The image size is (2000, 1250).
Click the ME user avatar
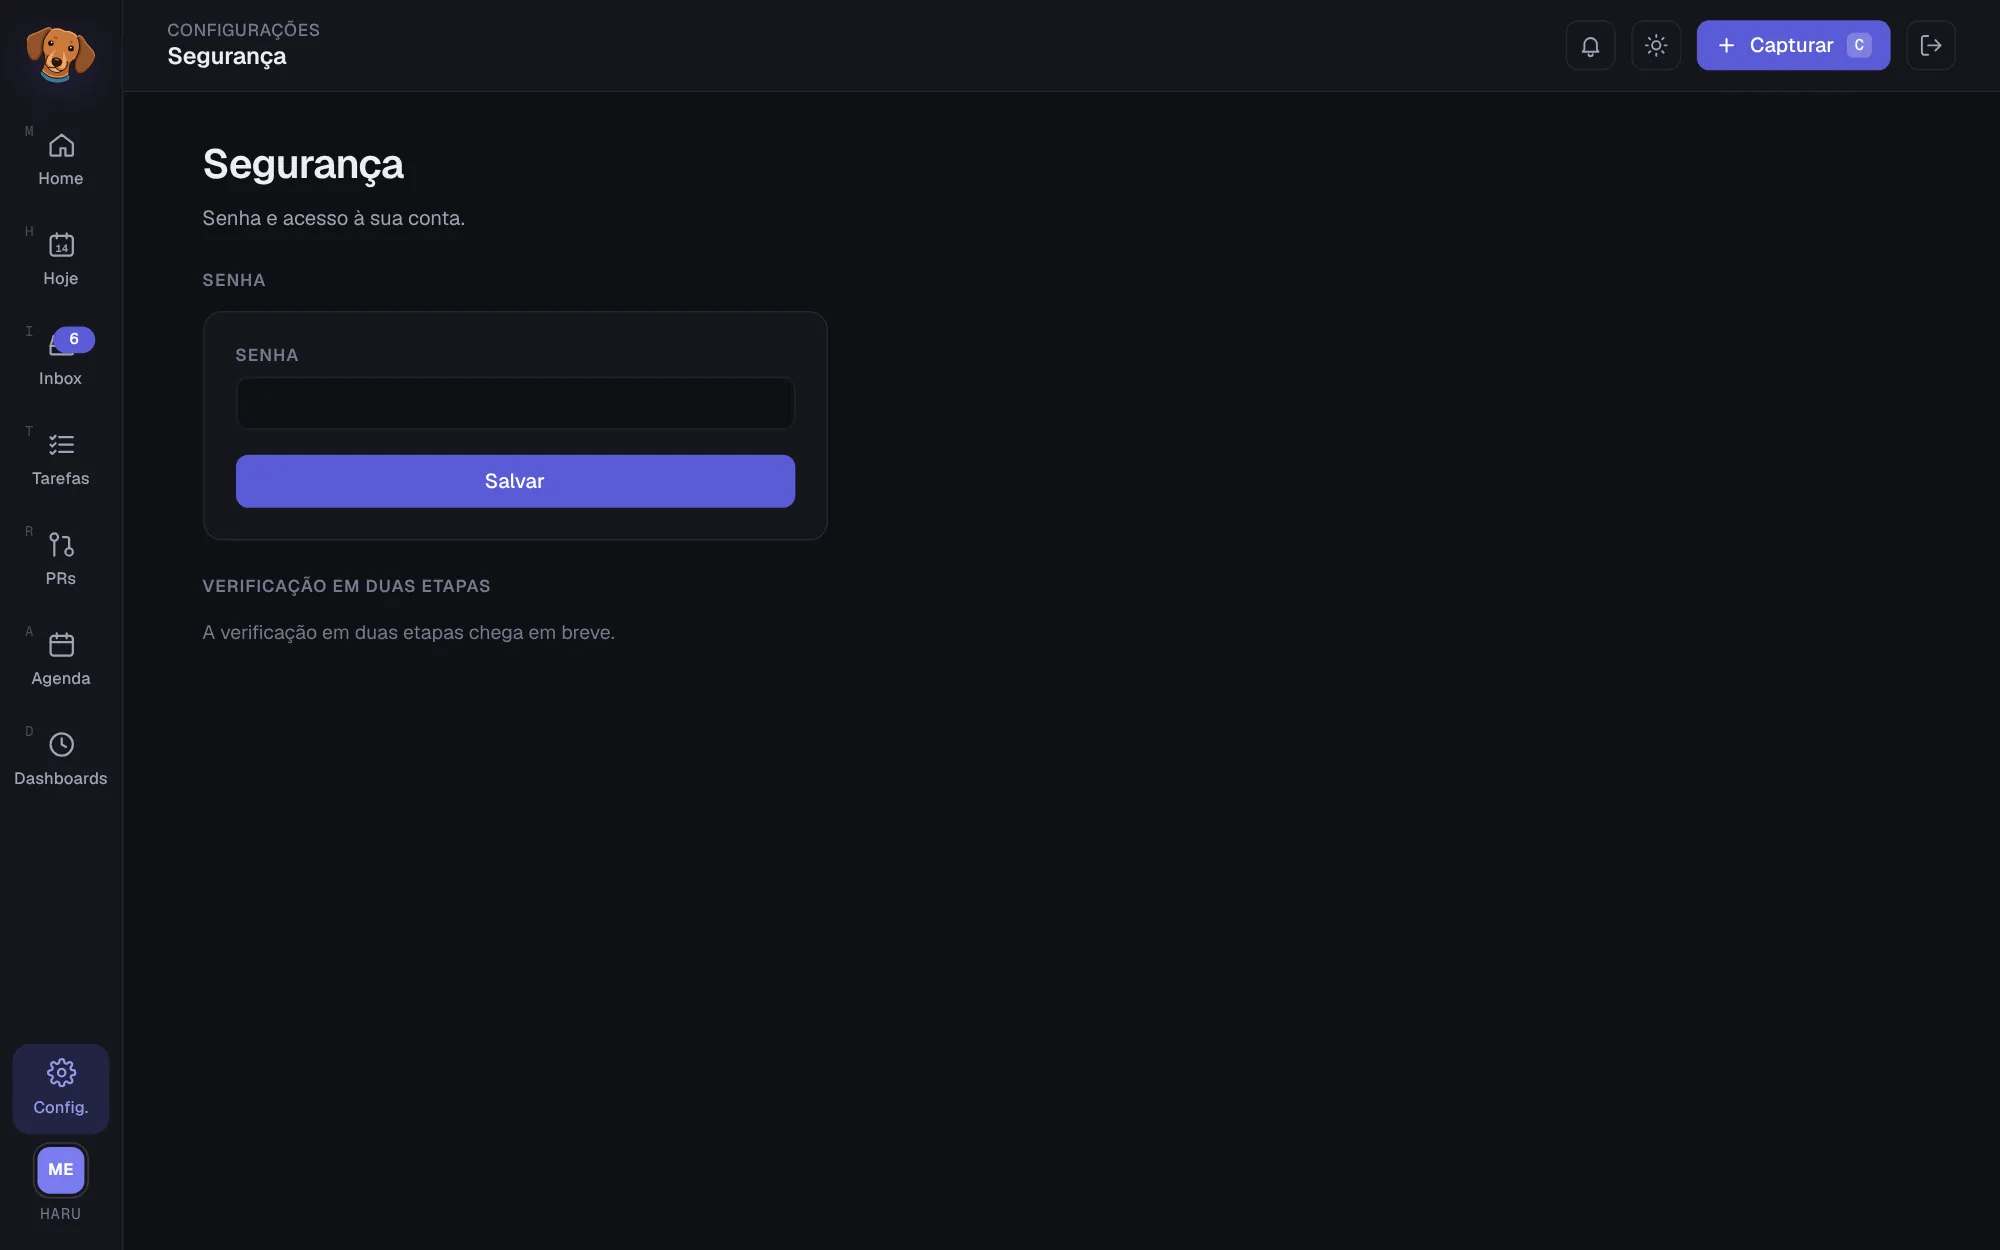[61, 1169]
